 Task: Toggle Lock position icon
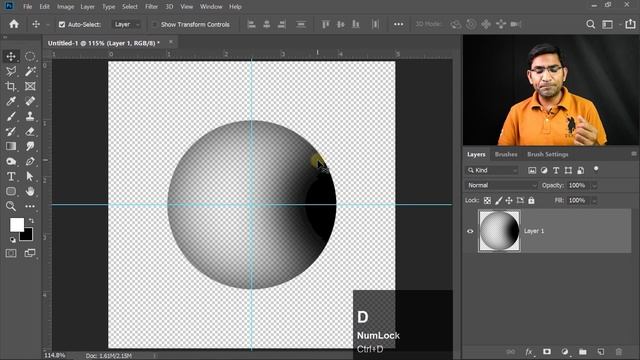pyautogui.click(x=509, y=200)
